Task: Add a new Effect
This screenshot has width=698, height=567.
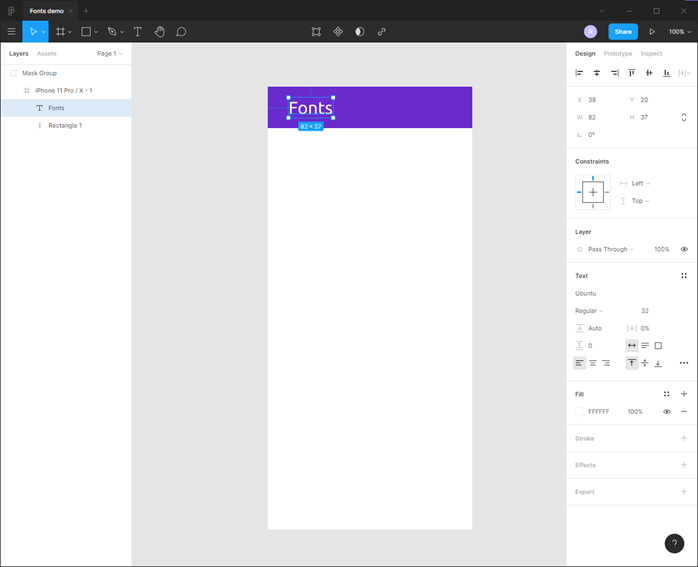Action: [x=684, y=465]
